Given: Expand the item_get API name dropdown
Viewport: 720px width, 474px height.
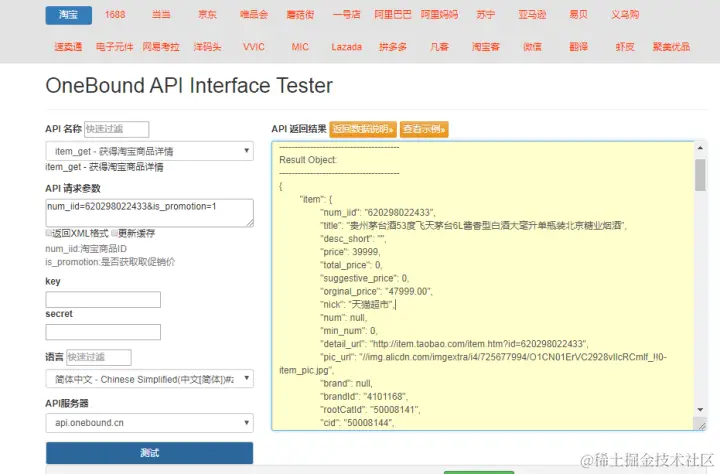Looking at the screenshot, I should pos(149,151).
